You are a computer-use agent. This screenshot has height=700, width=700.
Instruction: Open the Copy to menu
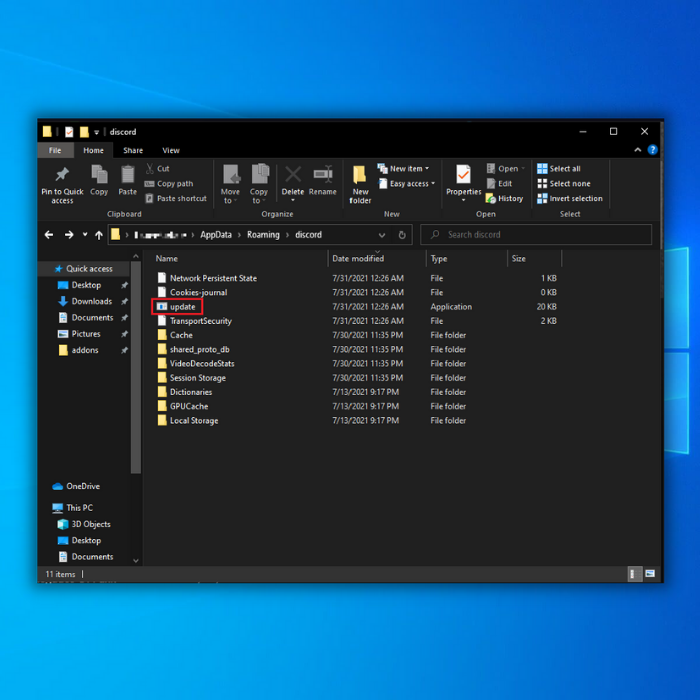[259, 184]
